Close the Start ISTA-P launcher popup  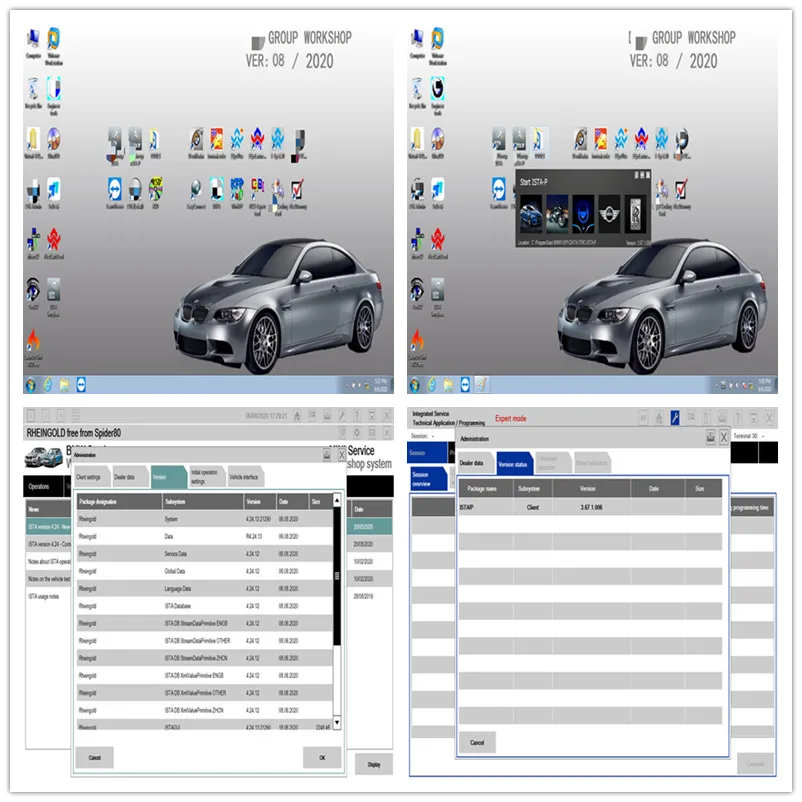(648, 175)
